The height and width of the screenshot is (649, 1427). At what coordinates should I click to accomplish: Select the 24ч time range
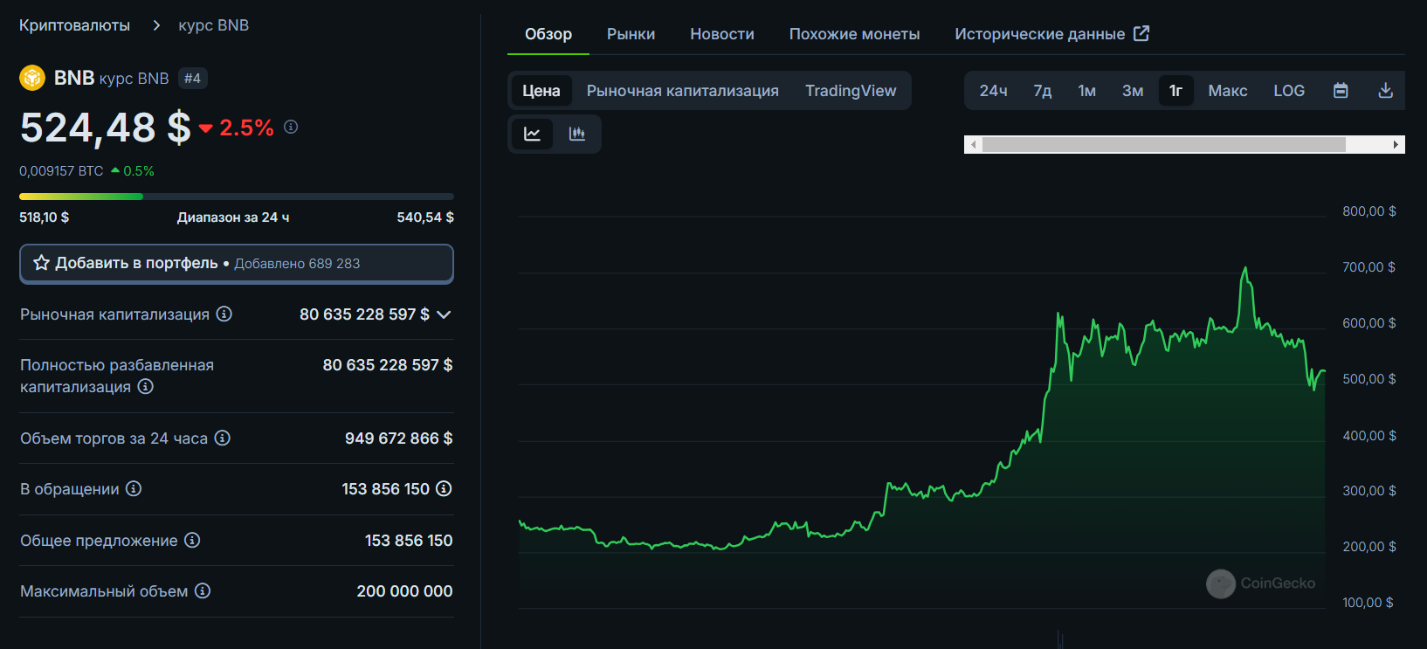pyautogui.click(x=993, y=91)
